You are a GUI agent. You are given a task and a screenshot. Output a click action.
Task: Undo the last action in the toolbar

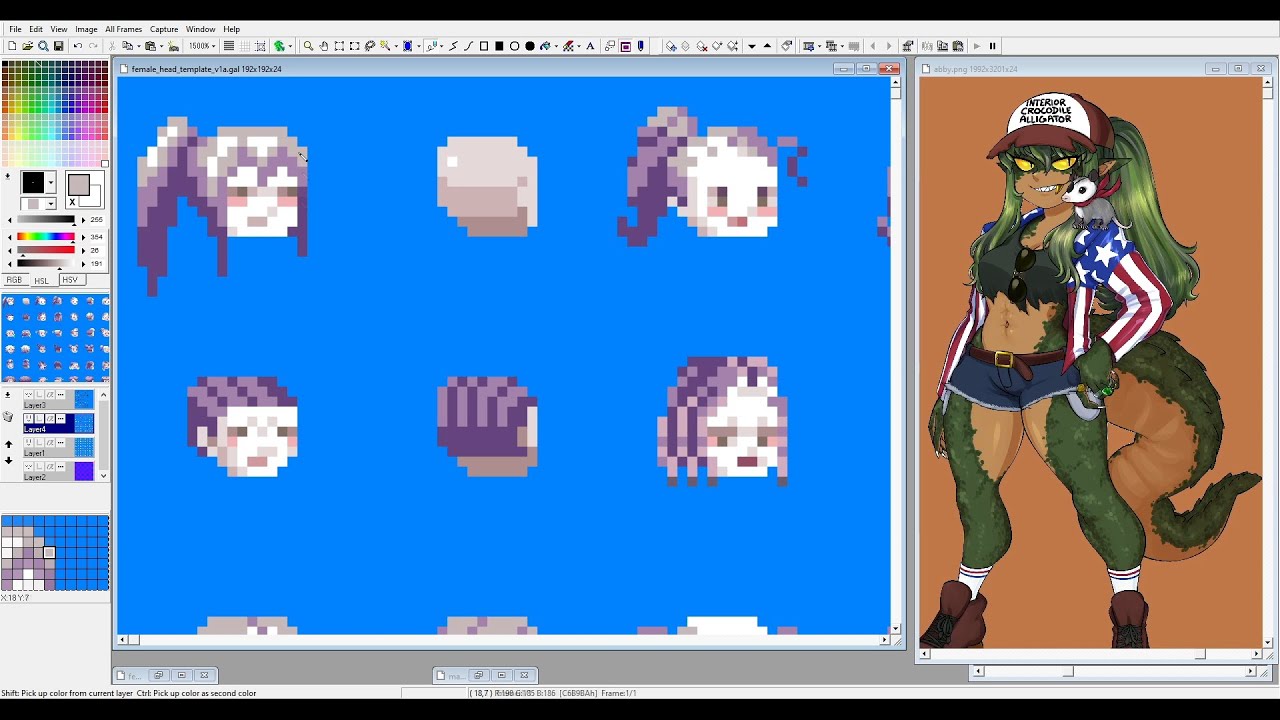click(x=78, y=46)
